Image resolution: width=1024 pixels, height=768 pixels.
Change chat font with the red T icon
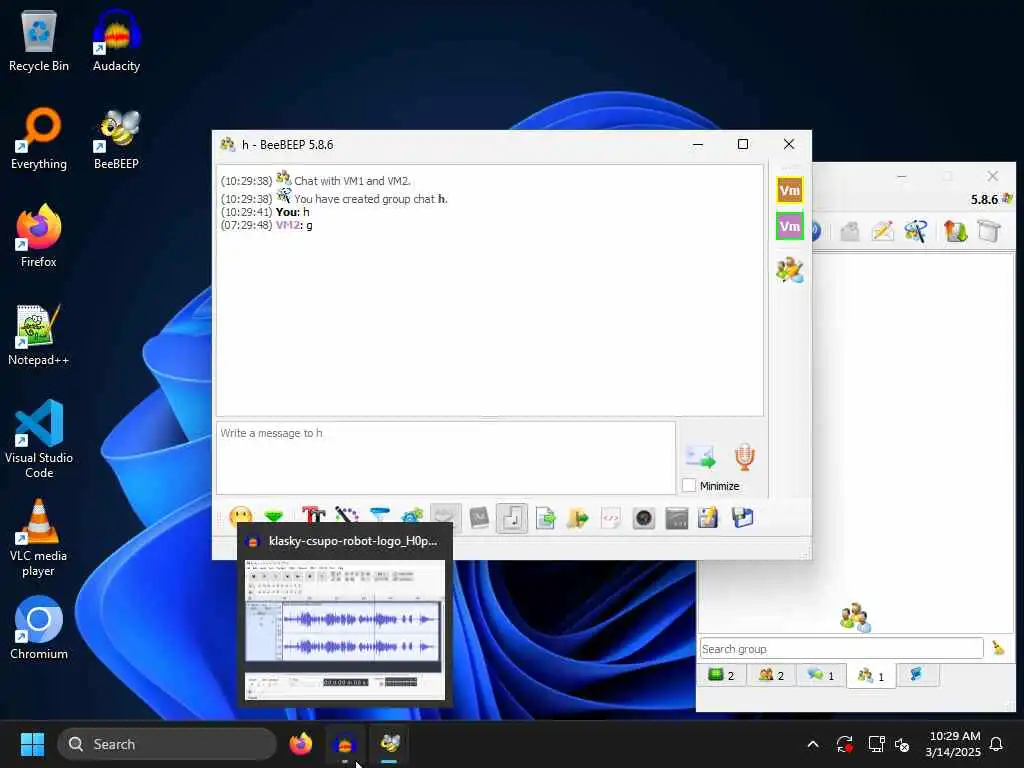point(313,515)
